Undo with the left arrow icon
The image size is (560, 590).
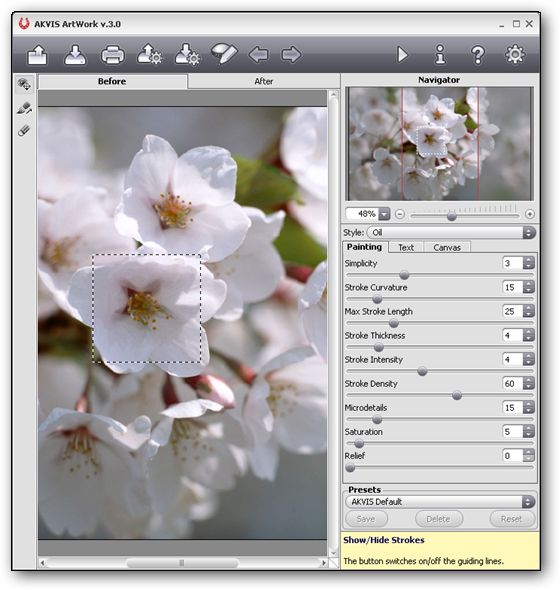coord(259,55)
